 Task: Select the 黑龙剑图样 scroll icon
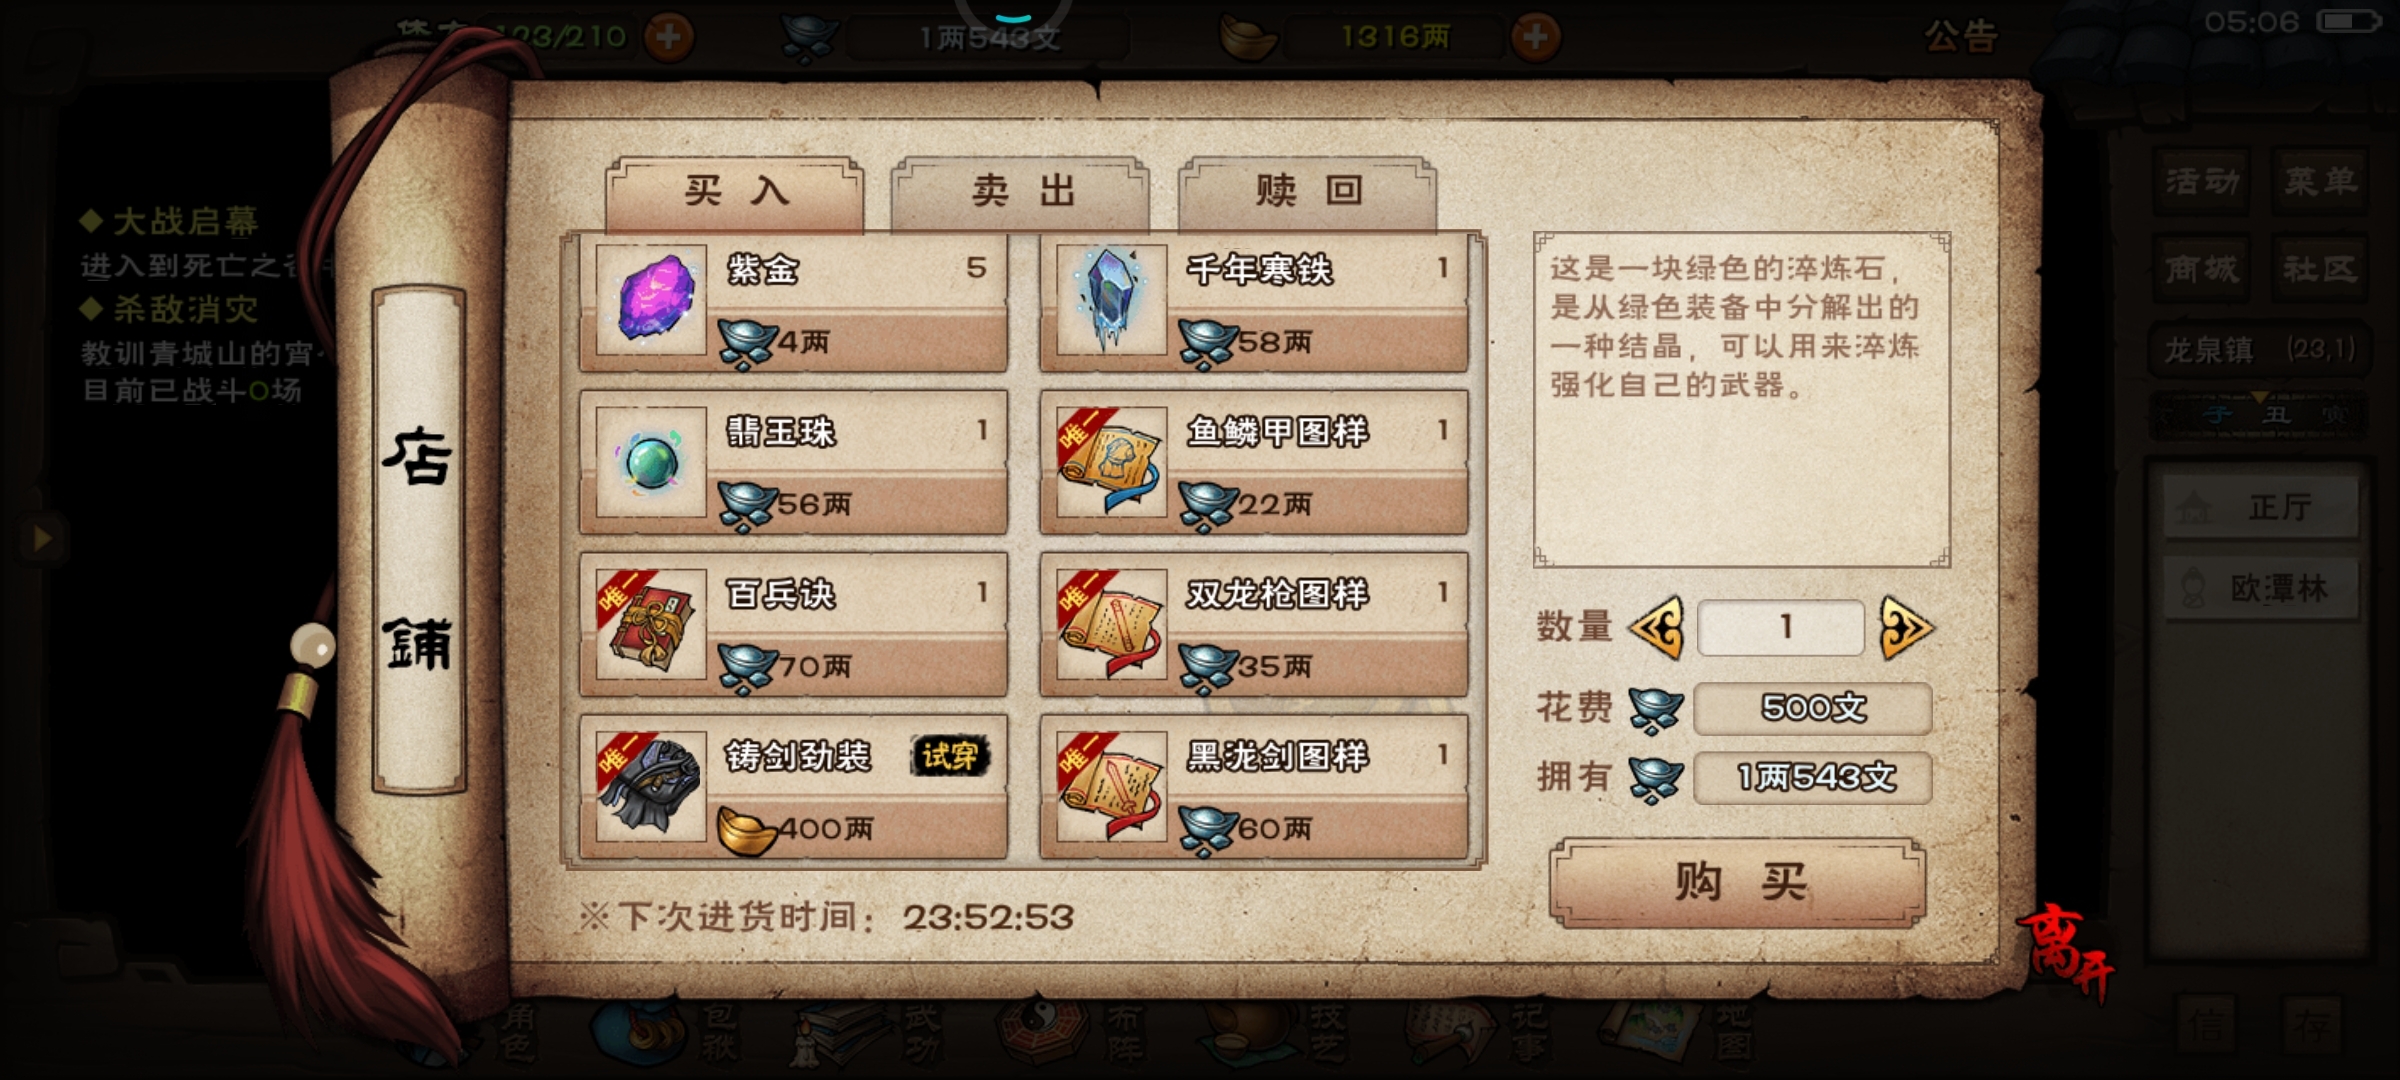pos(1111,786)
